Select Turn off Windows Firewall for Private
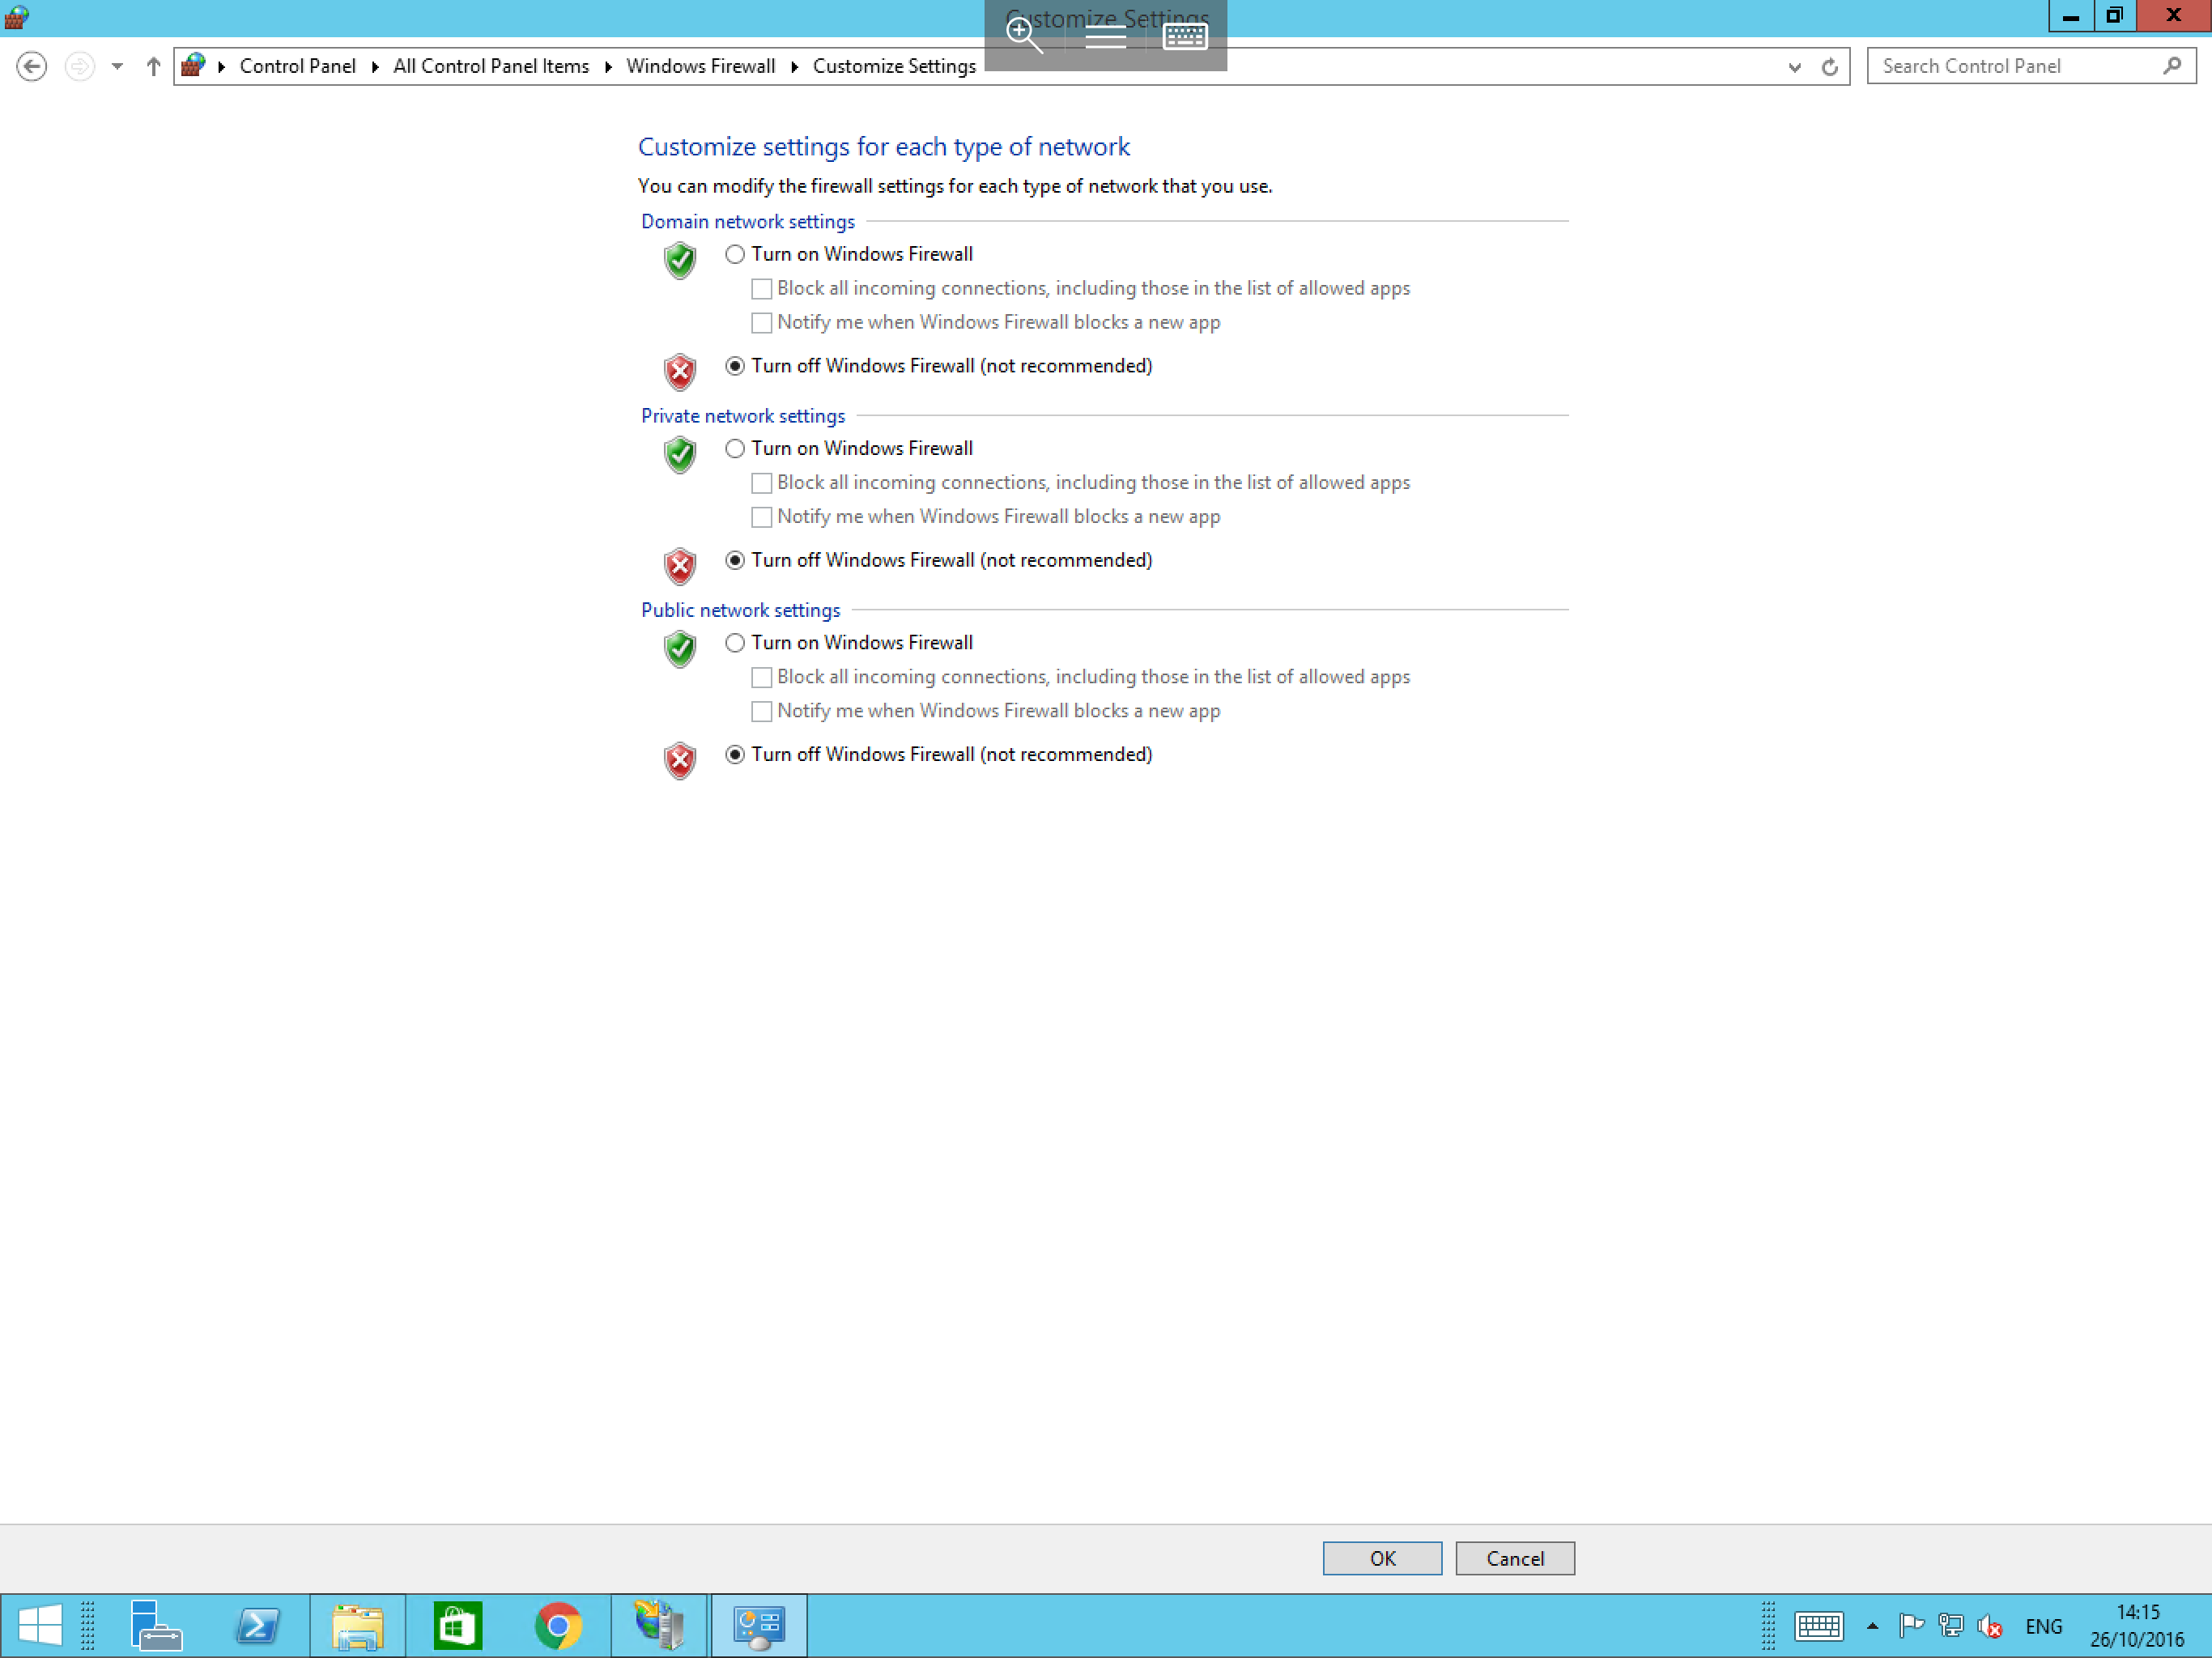This screenshot has height=1658, width=2212. click(735, 560)
